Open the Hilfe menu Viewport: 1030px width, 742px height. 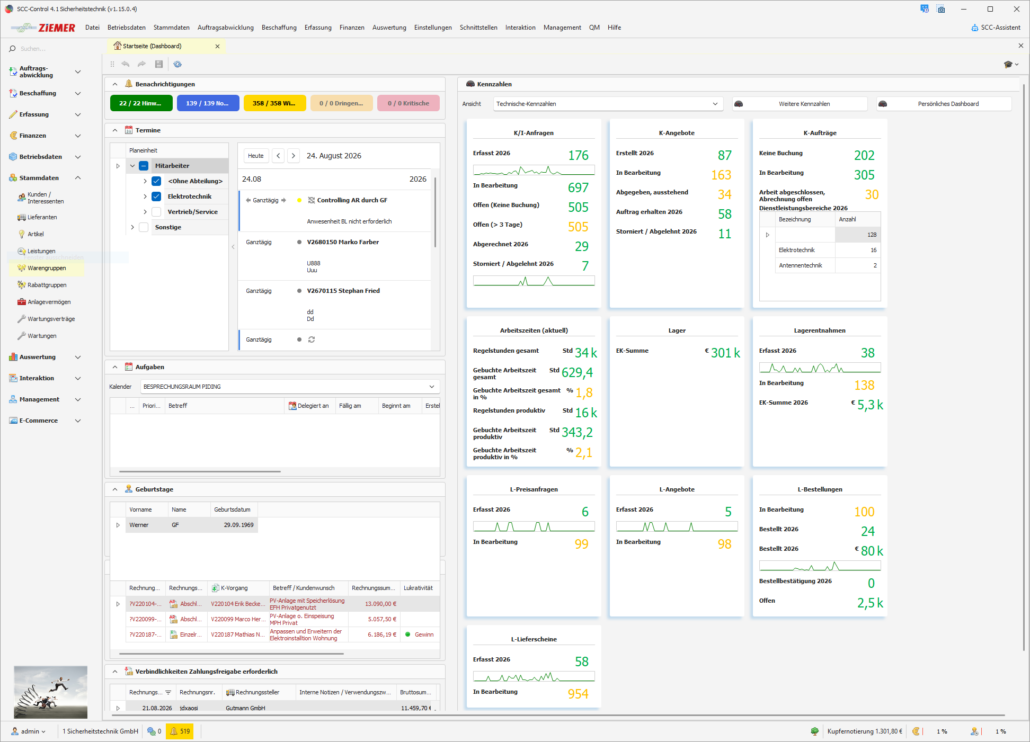click(x=614, y=28)
